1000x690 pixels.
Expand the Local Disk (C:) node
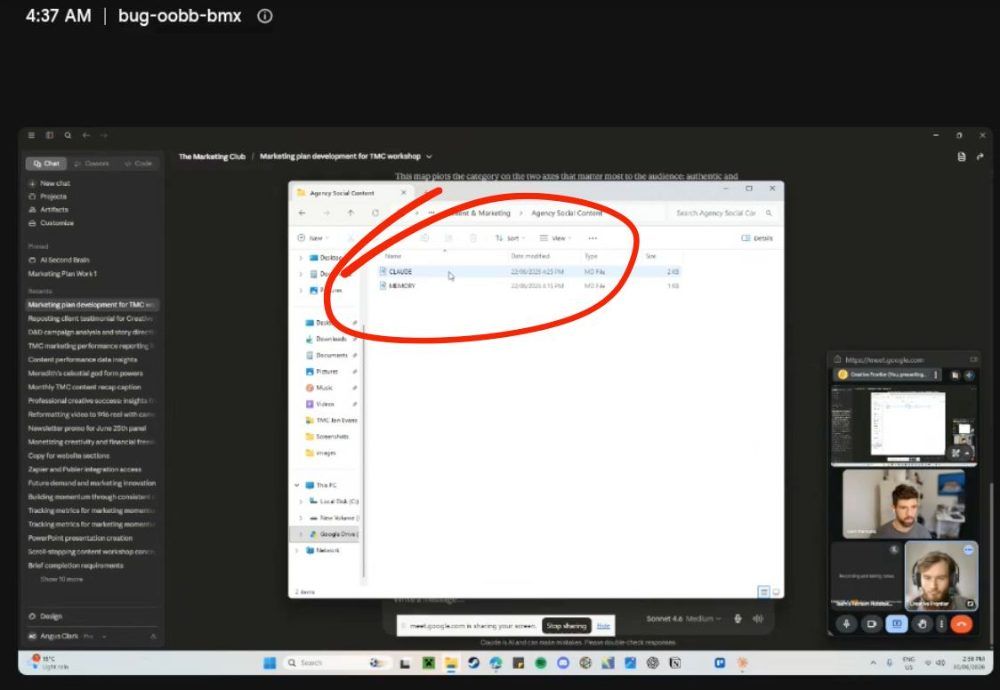click(301, 501)
